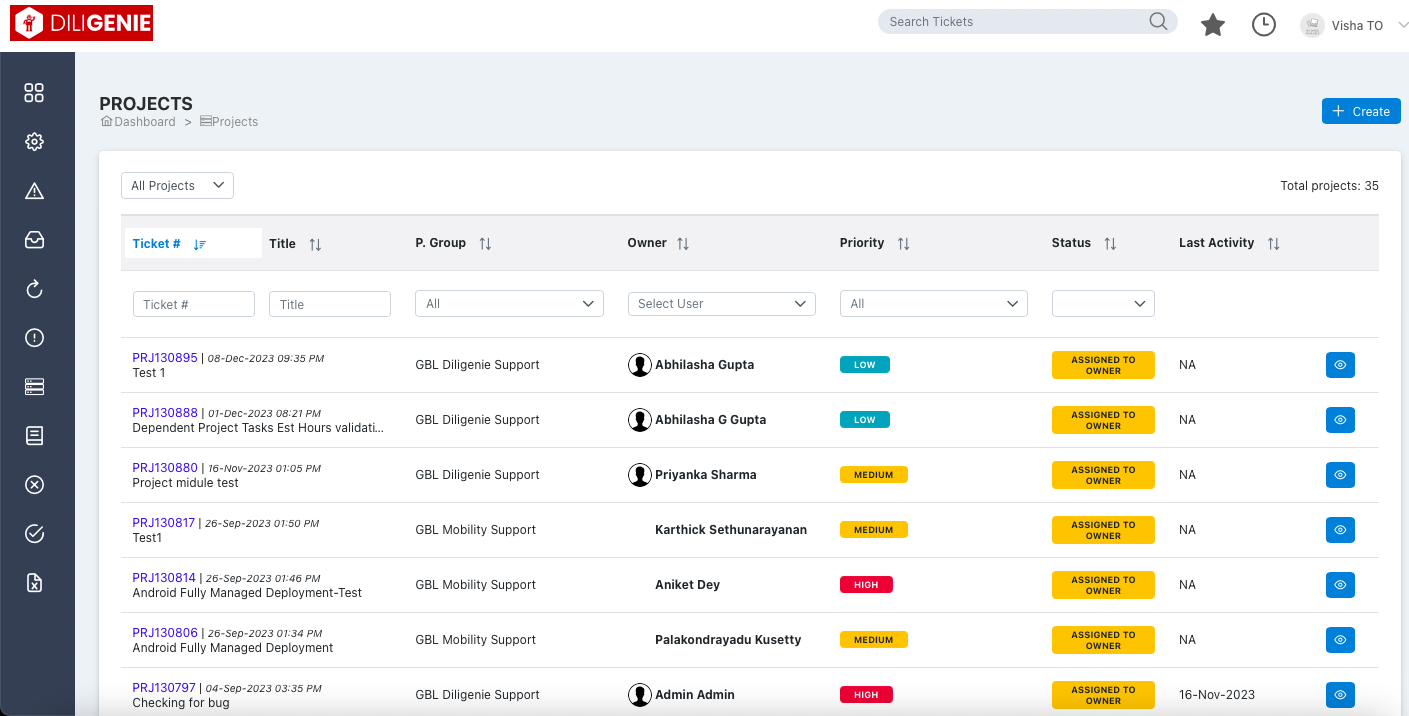The height and width of the screenshot is (716, 1409).
Task: Open the Dashboard grid icon in sidebar
Action: point(34,92)
